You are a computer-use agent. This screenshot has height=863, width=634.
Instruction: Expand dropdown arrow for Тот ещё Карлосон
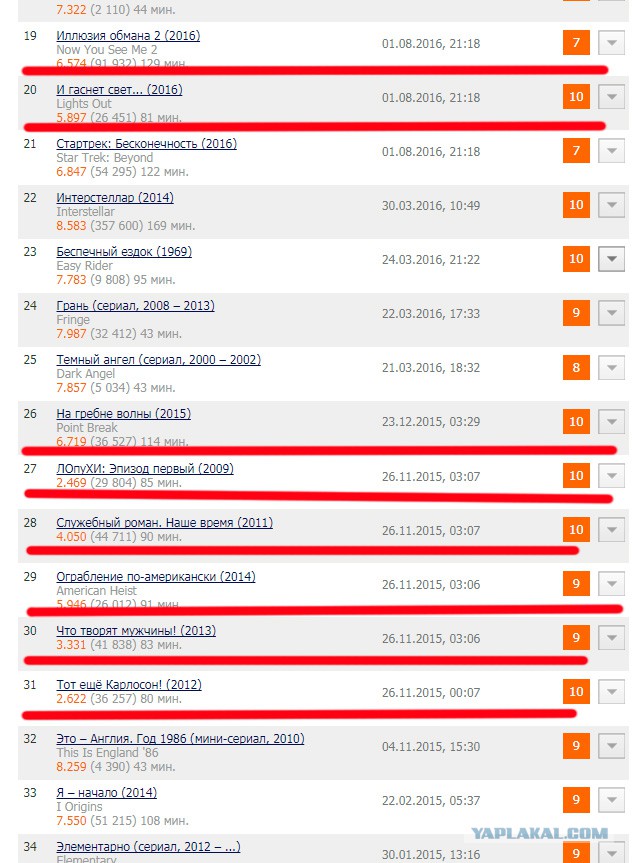(x=611, y=691)
